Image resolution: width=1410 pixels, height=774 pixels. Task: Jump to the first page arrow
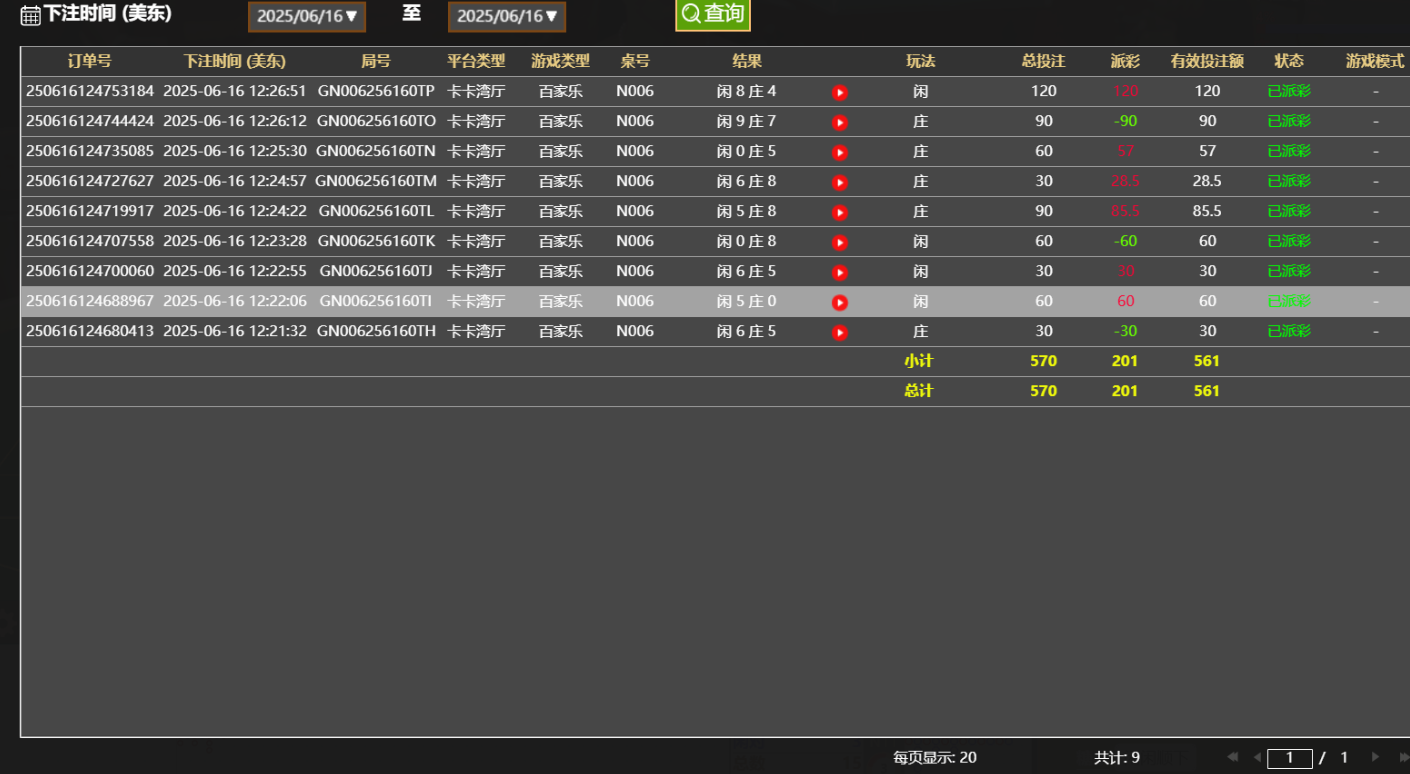[x=1232, y=758]
